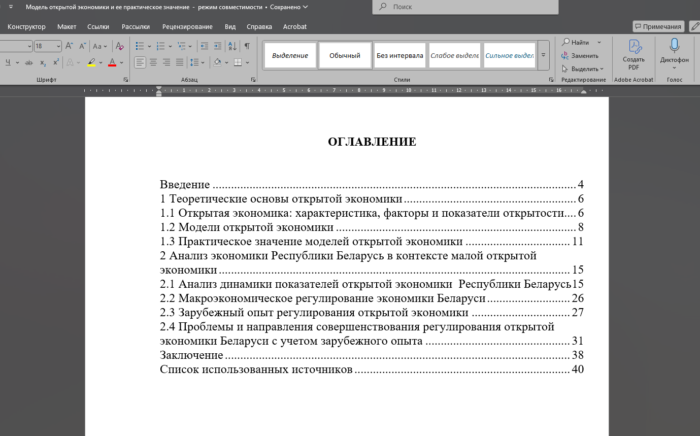The height and width of the screenshot is (436, 700).
Task: Click in the Поиск search field
Action: coord(465,7)
